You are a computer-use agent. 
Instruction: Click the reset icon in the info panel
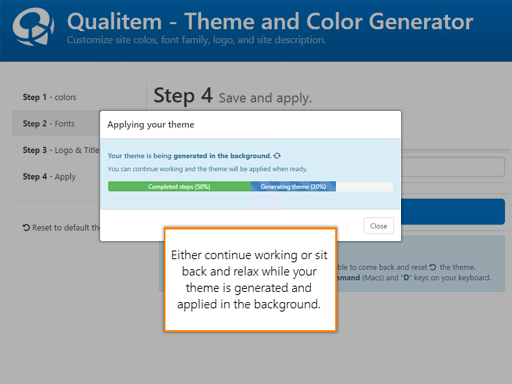[x=433, y=267]
